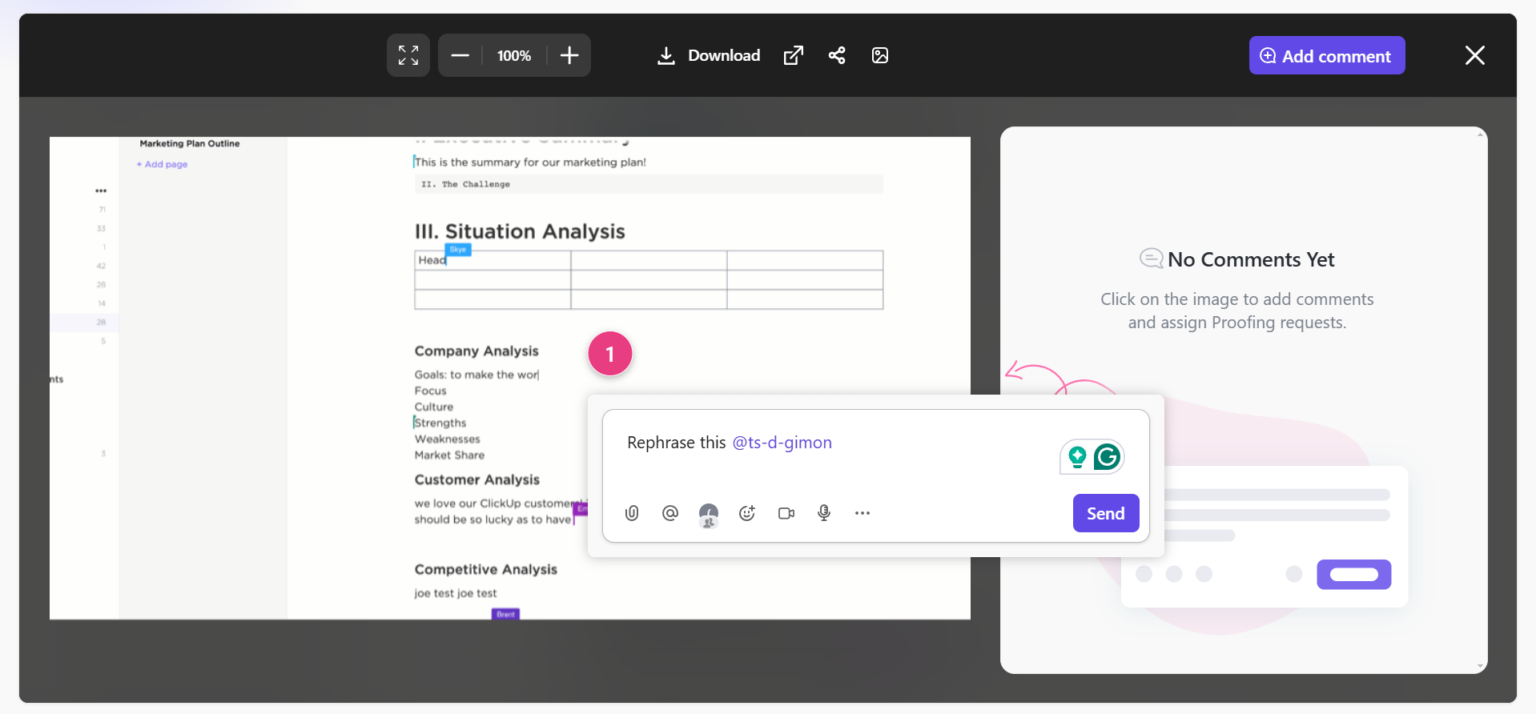Add an emoji to the comment
1536x714 pixels.
(x=747, y=513)
